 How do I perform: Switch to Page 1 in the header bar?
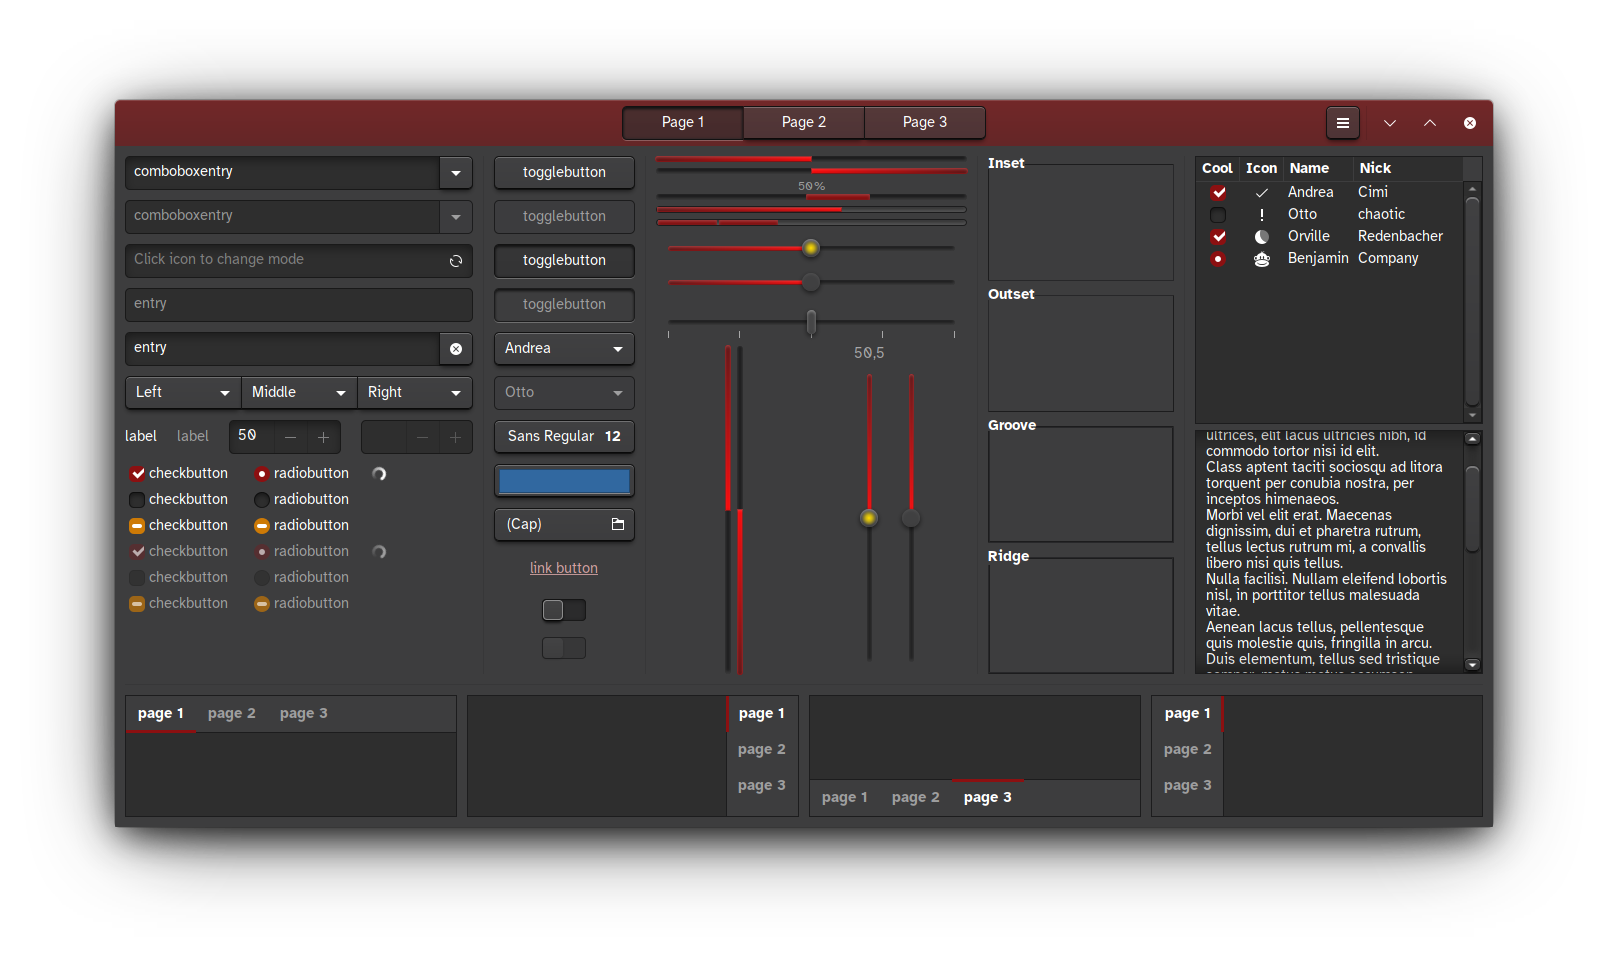pyautogui.click(x=683, y=123)
